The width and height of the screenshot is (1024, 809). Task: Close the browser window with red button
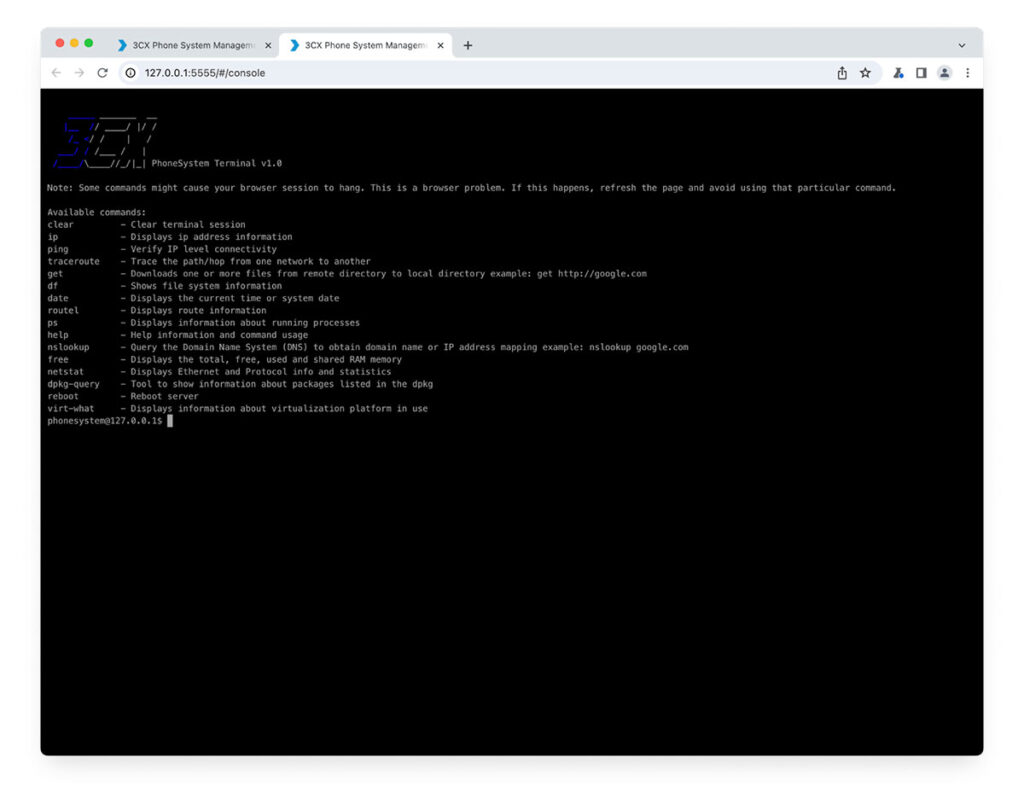click(x=60, y=43)
